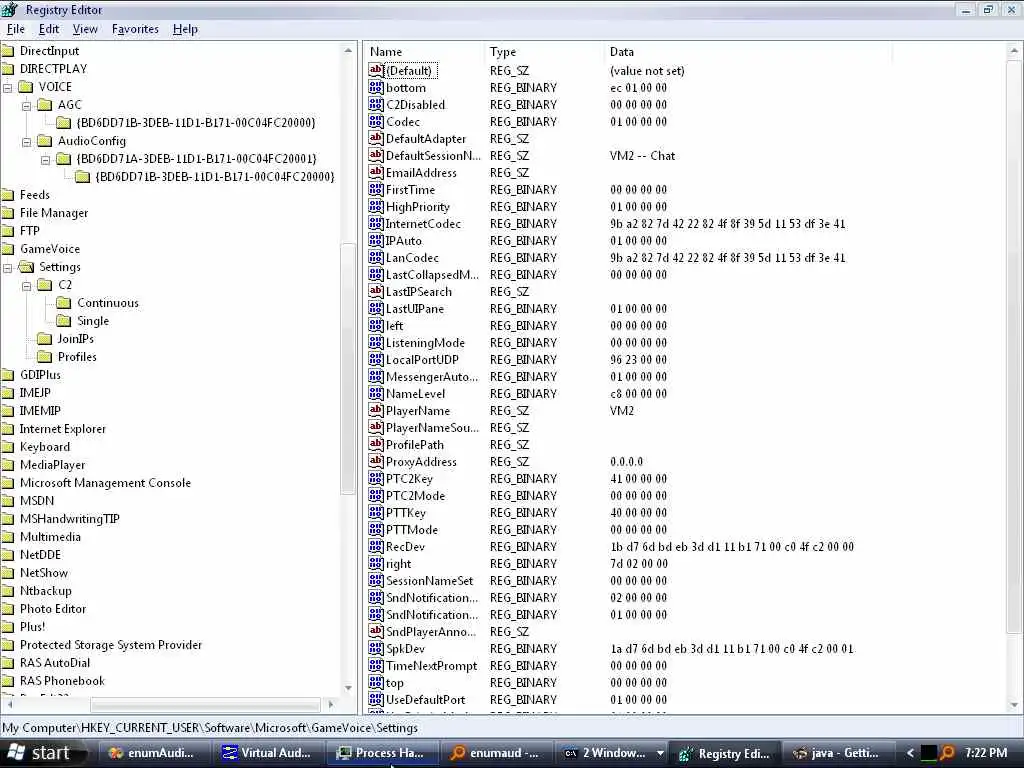Select the ListeningMode value name
This screenshot has width=1024, height=768.
pyautogui.click(x=425, y=342)
